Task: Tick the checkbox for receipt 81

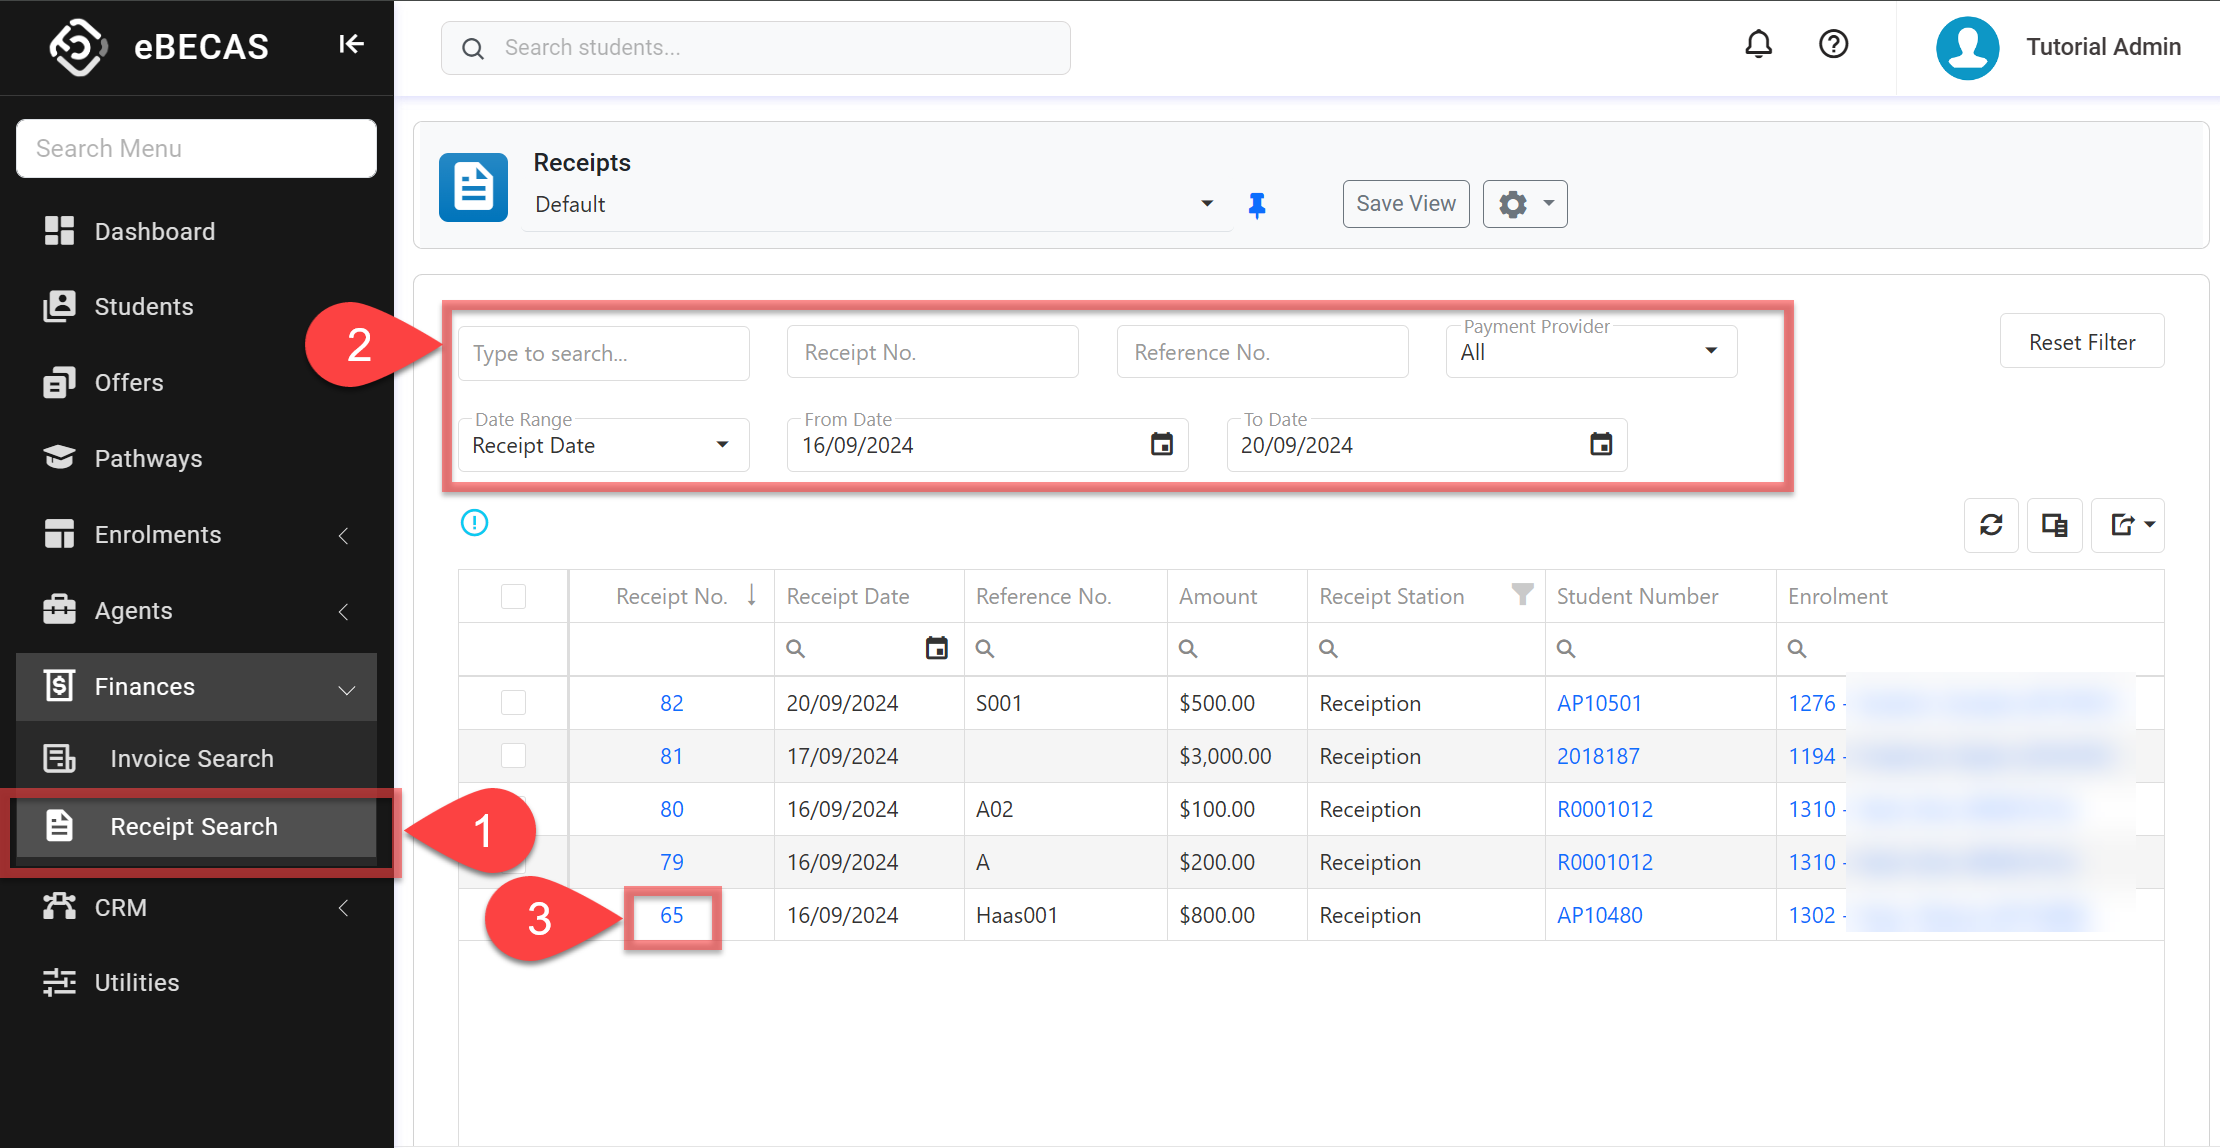Action: [x=513, y=756]
